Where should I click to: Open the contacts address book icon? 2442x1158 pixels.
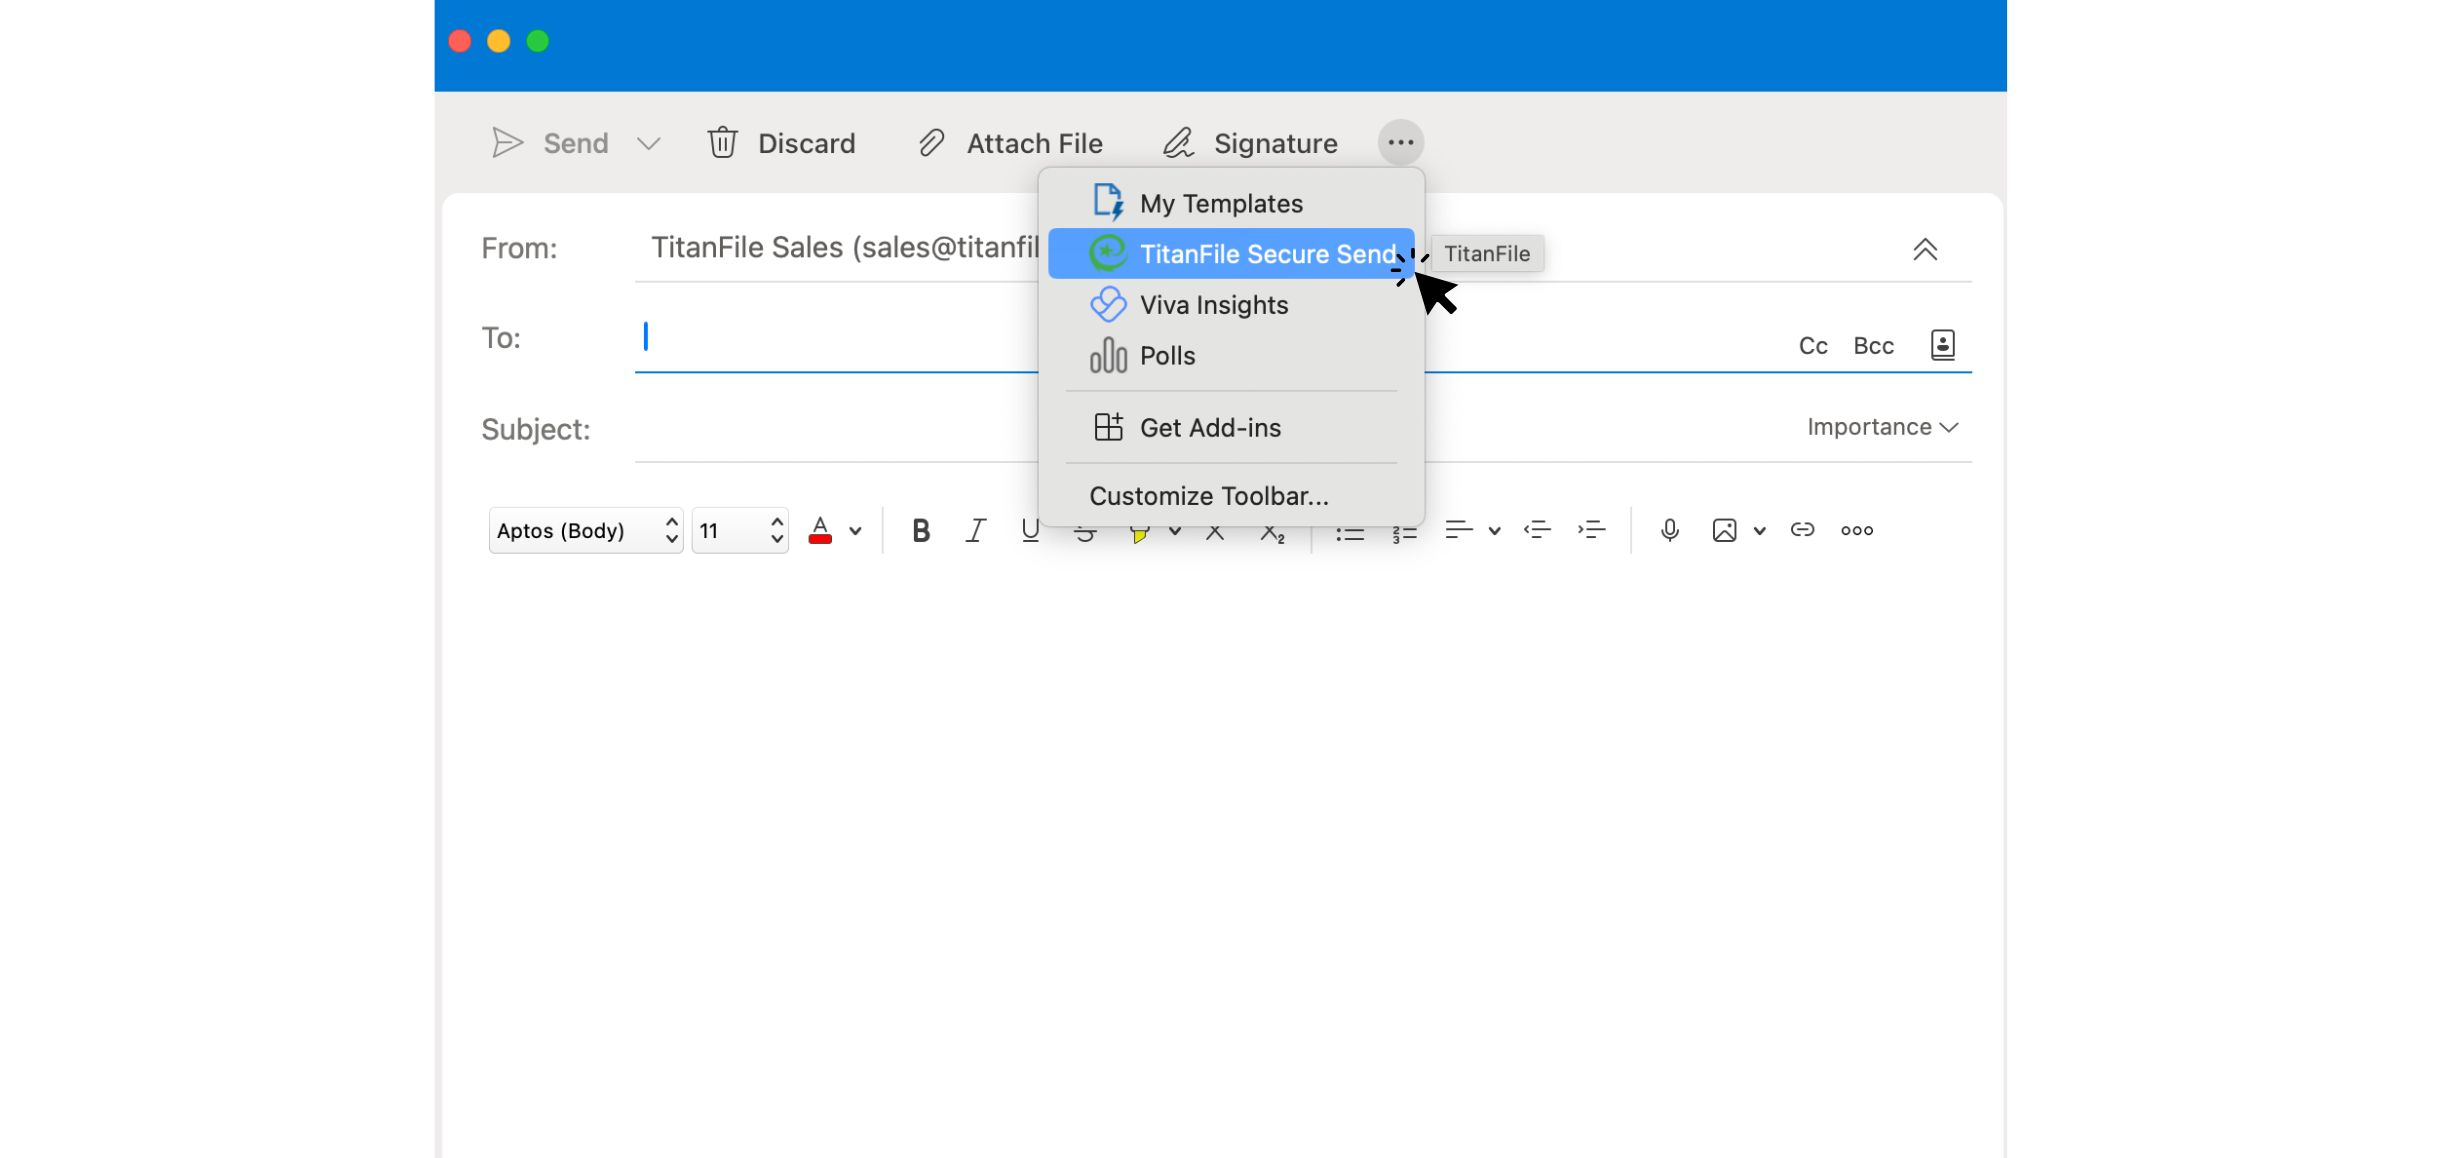click(x=1942, y=345)
